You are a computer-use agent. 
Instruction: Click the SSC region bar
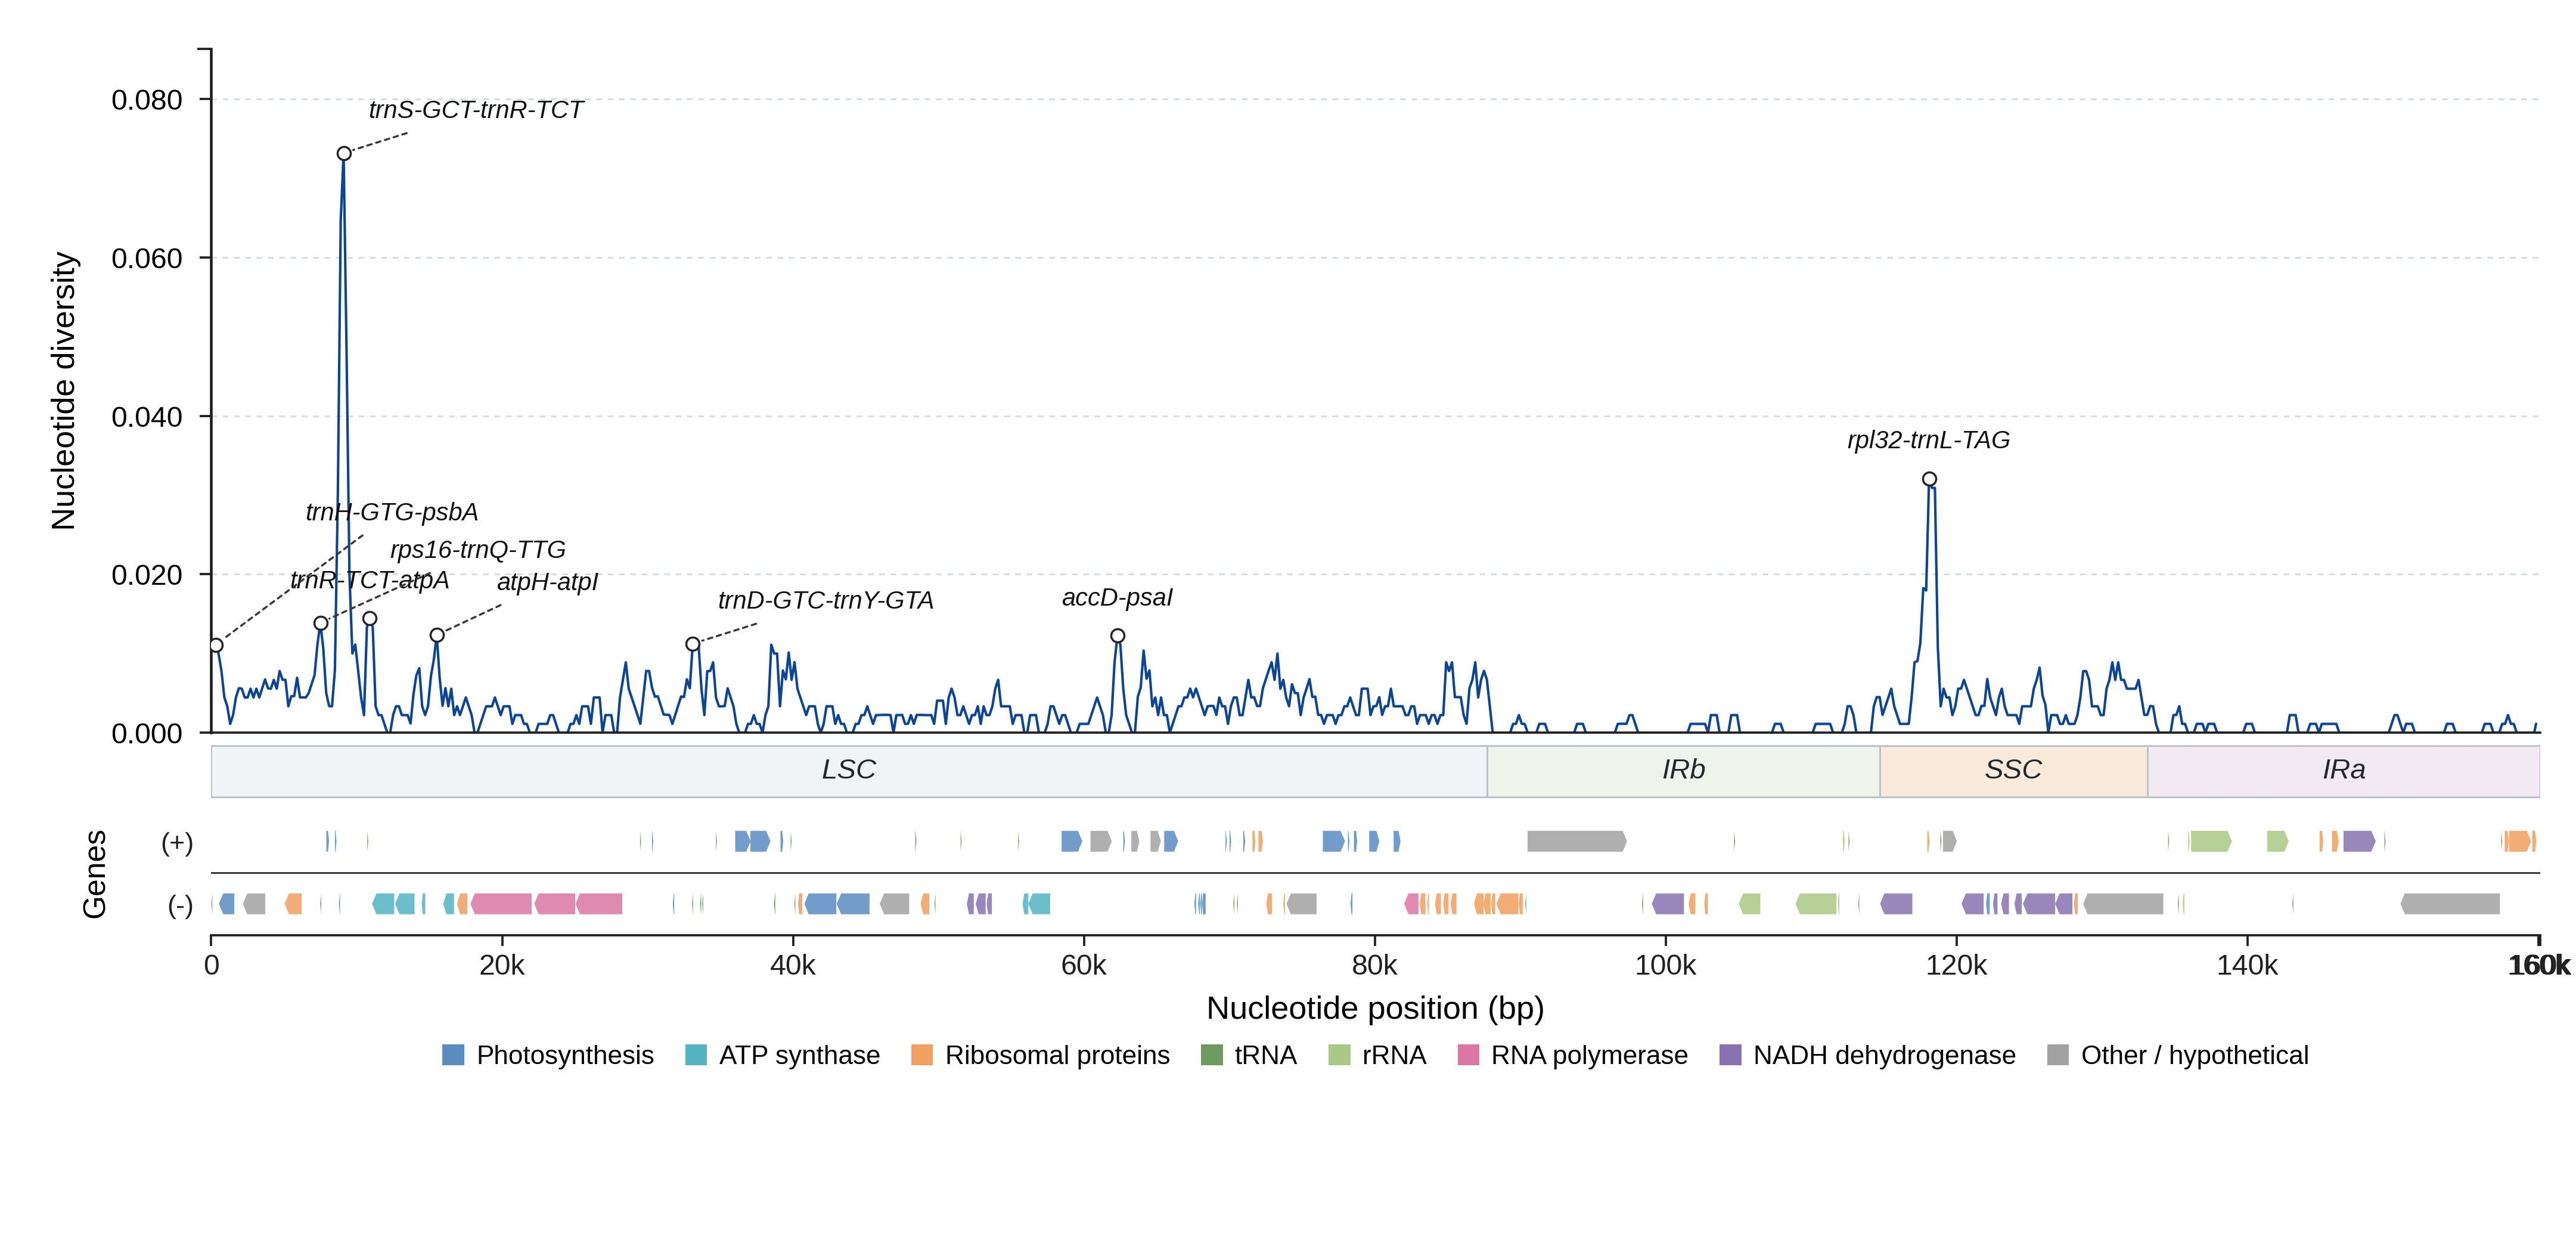coord(2013,771)
